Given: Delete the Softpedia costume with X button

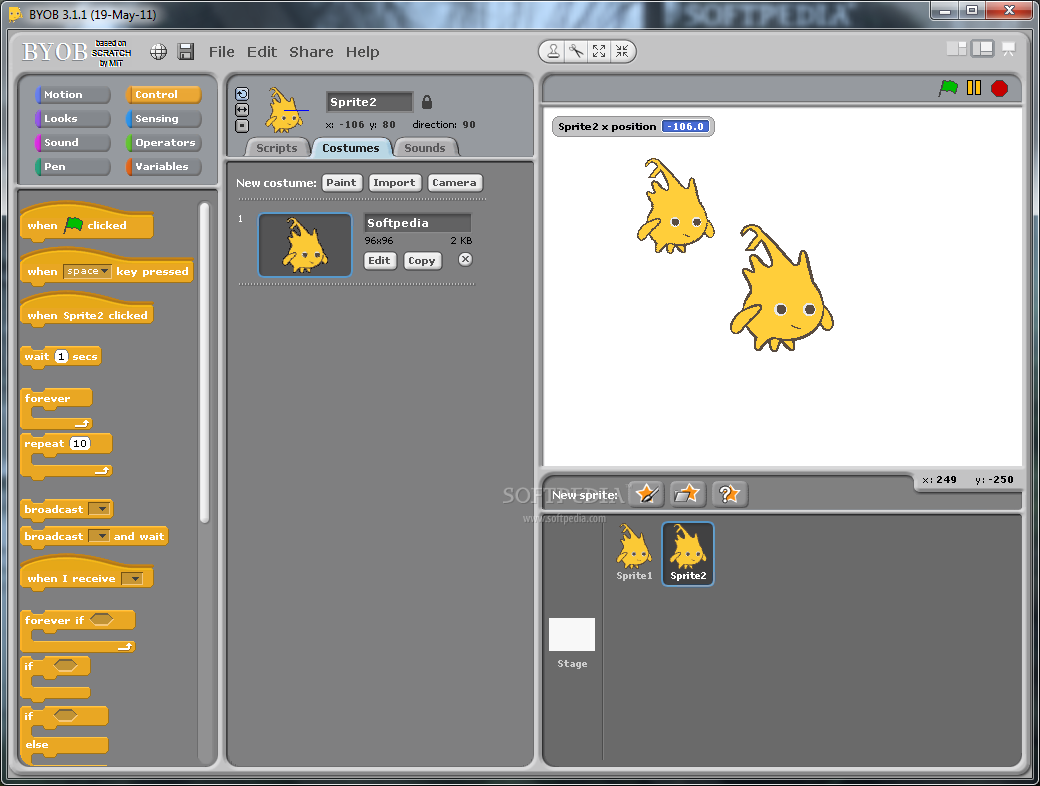Looking at the screenshot, I should [x=466, y=259].
